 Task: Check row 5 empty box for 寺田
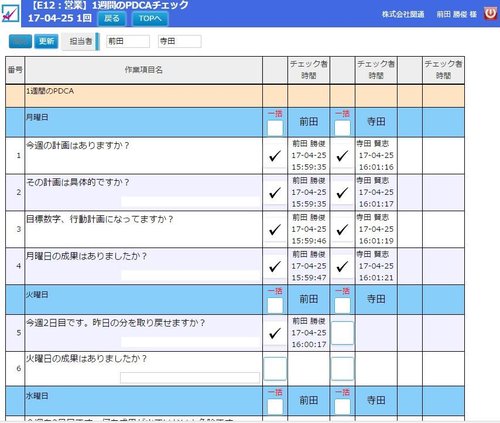coord(342,333)
